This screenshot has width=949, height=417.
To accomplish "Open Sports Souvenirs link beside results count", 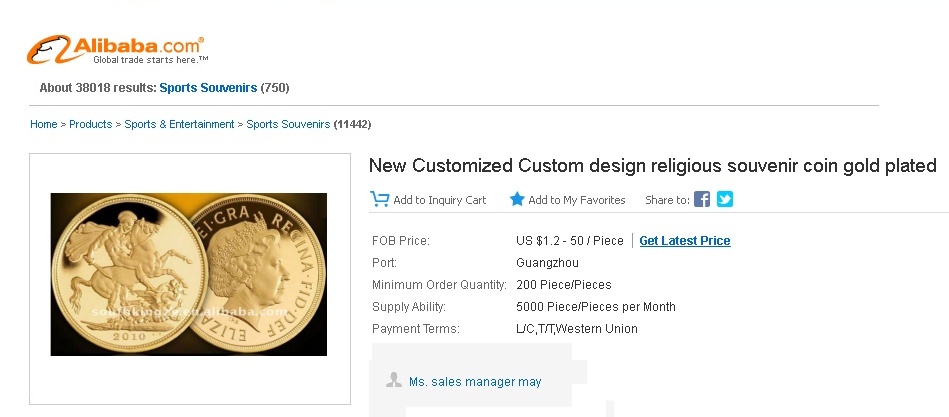I will coord(208,88).
